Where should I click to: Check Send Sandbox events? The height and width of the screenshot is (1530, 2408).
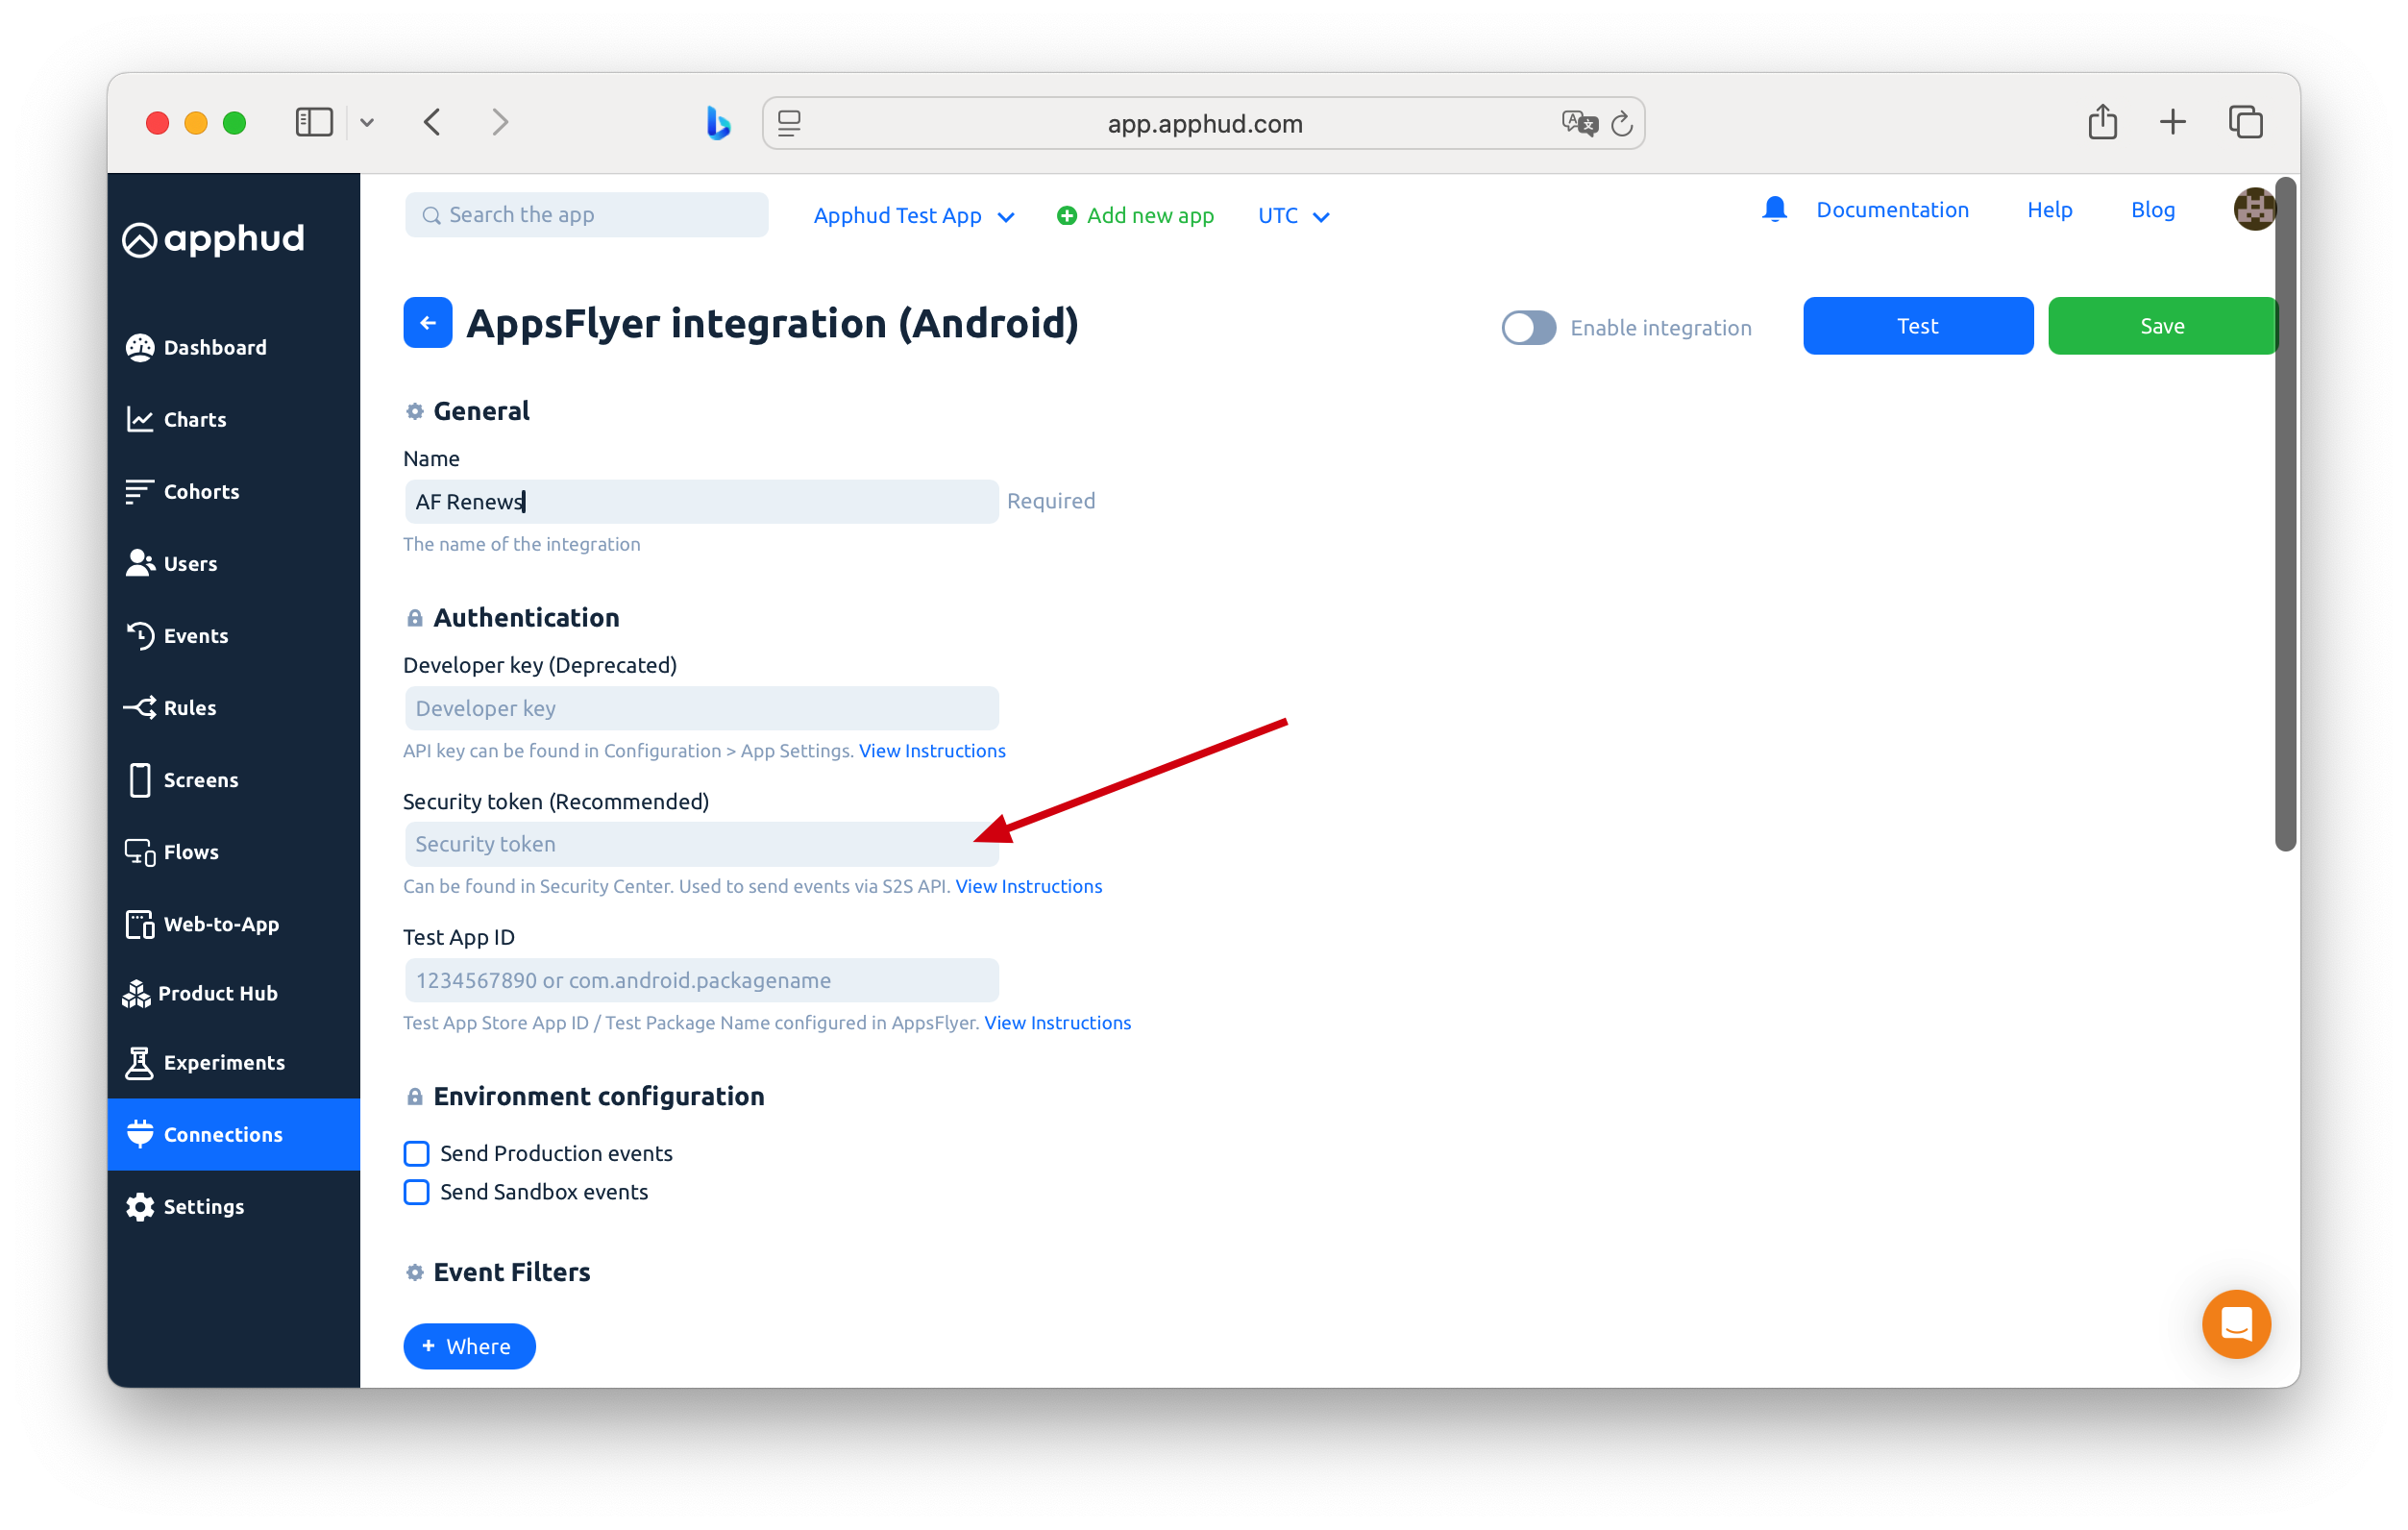point(416,1192)
